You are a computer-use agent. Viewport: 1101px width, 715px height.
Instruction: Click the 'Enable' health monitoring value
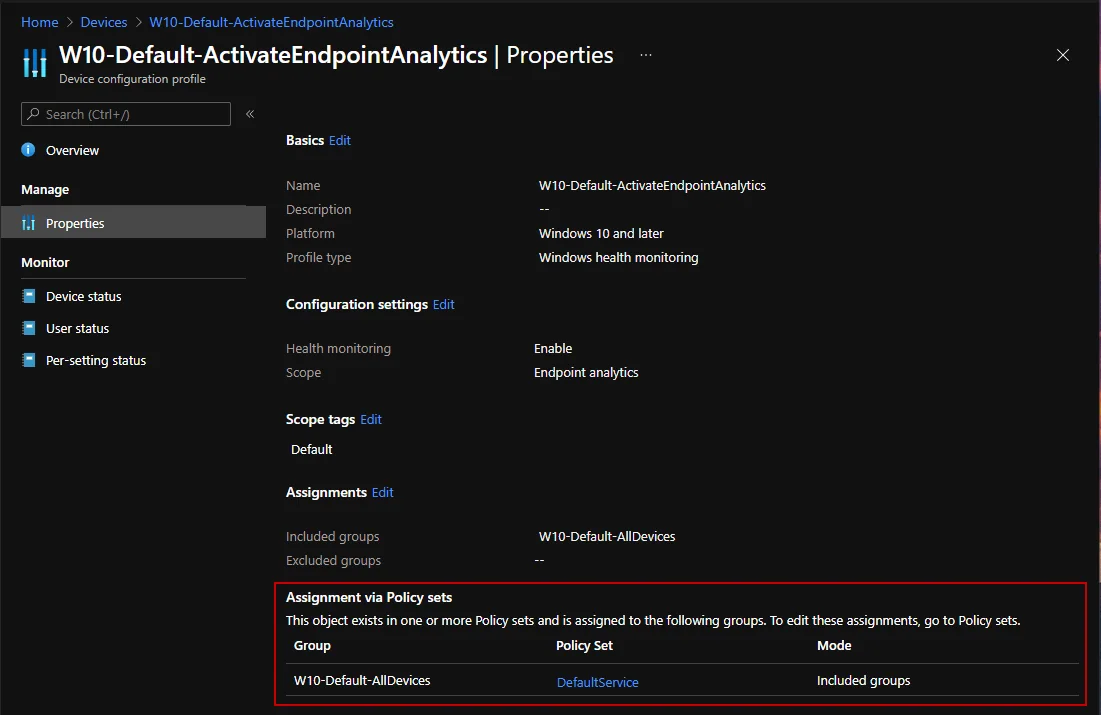tap(553, 348)
